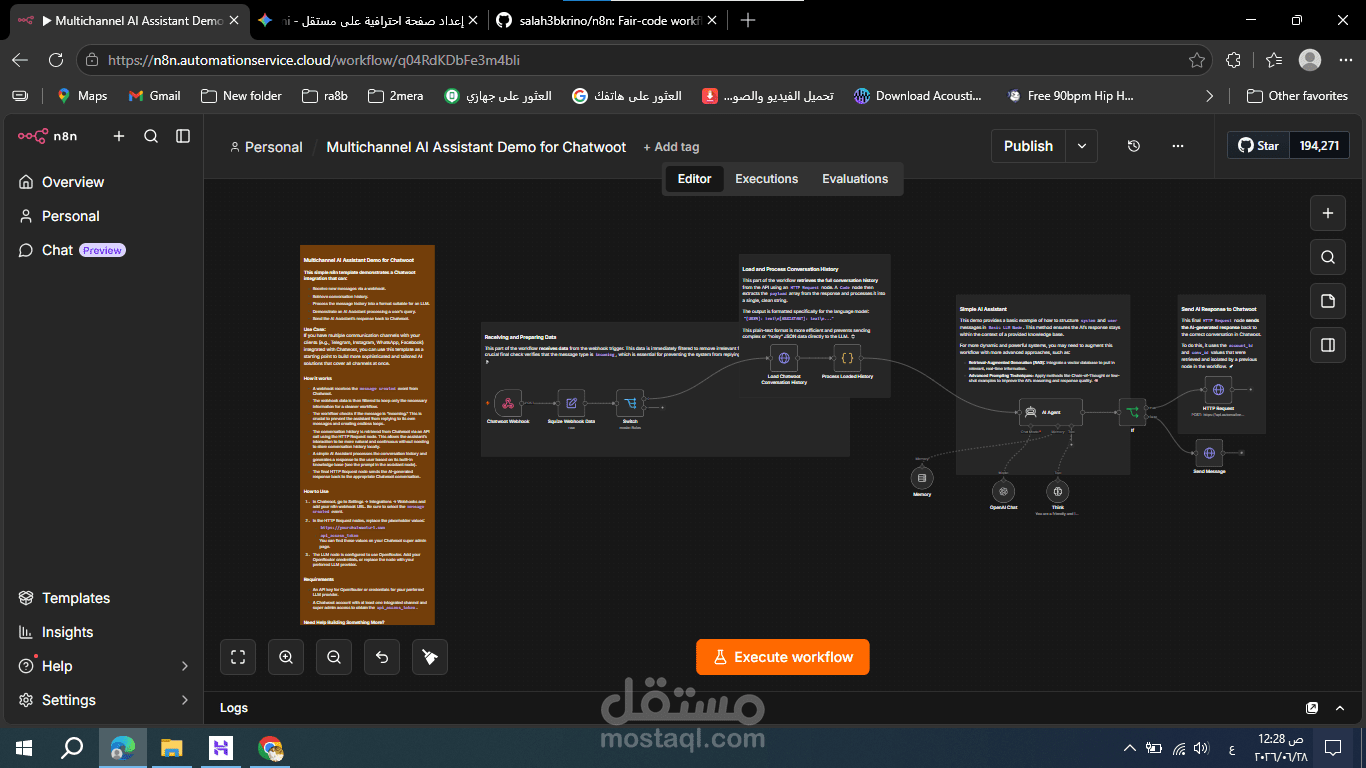Create new item from sidebar plus
1366x768 pixels.
[x=119, y=136]
